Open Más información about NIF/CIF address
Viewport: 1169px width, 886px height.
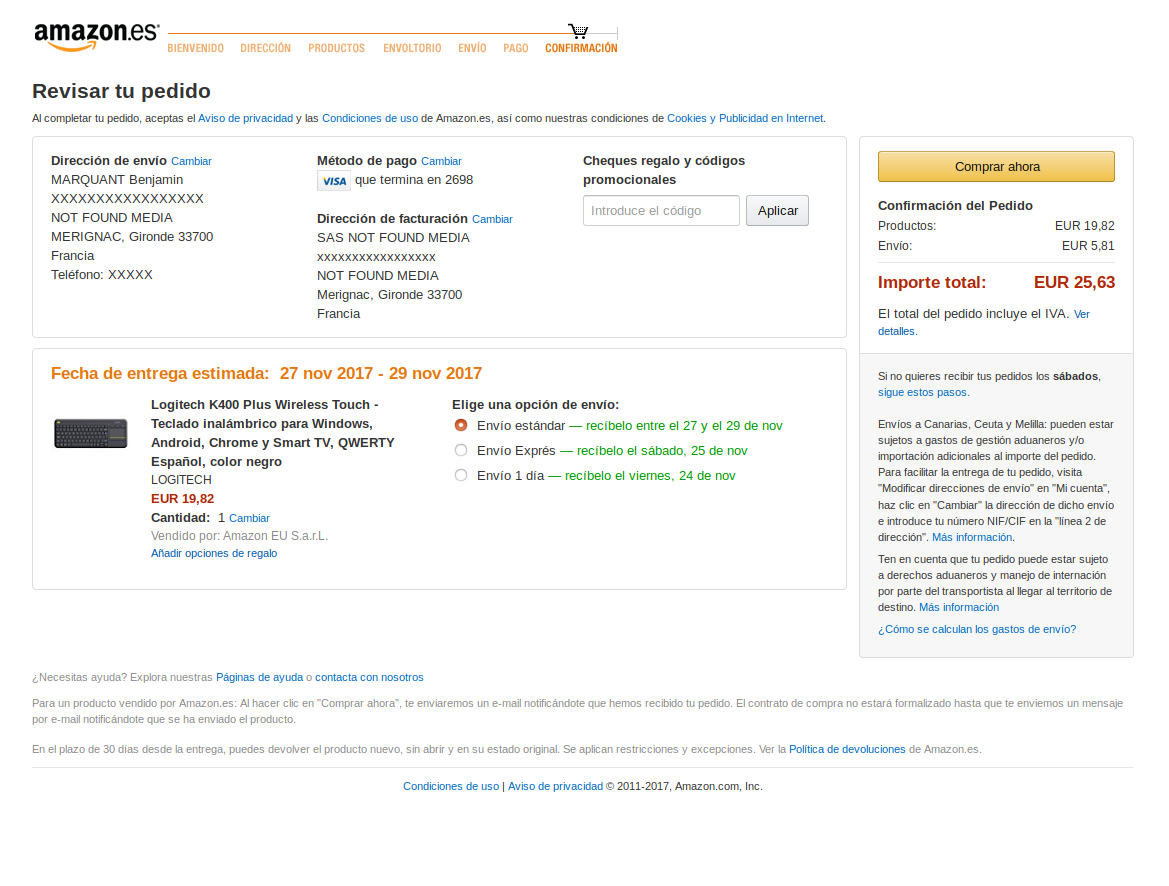pyautogui.click(x=972, y=538)
